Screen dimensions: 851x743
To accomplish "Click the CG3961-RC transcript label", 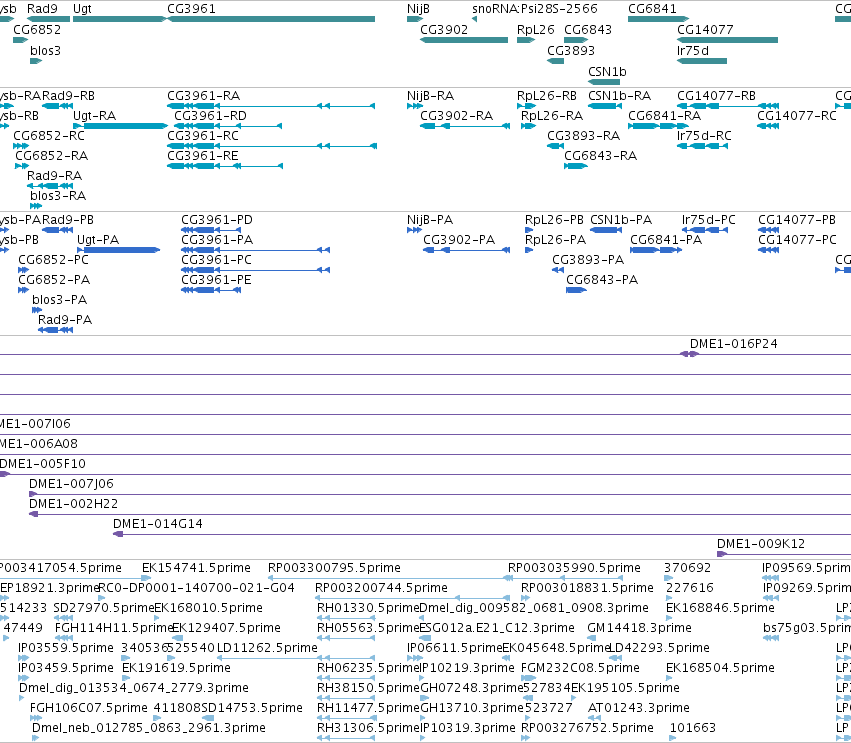I will point(203,136).
